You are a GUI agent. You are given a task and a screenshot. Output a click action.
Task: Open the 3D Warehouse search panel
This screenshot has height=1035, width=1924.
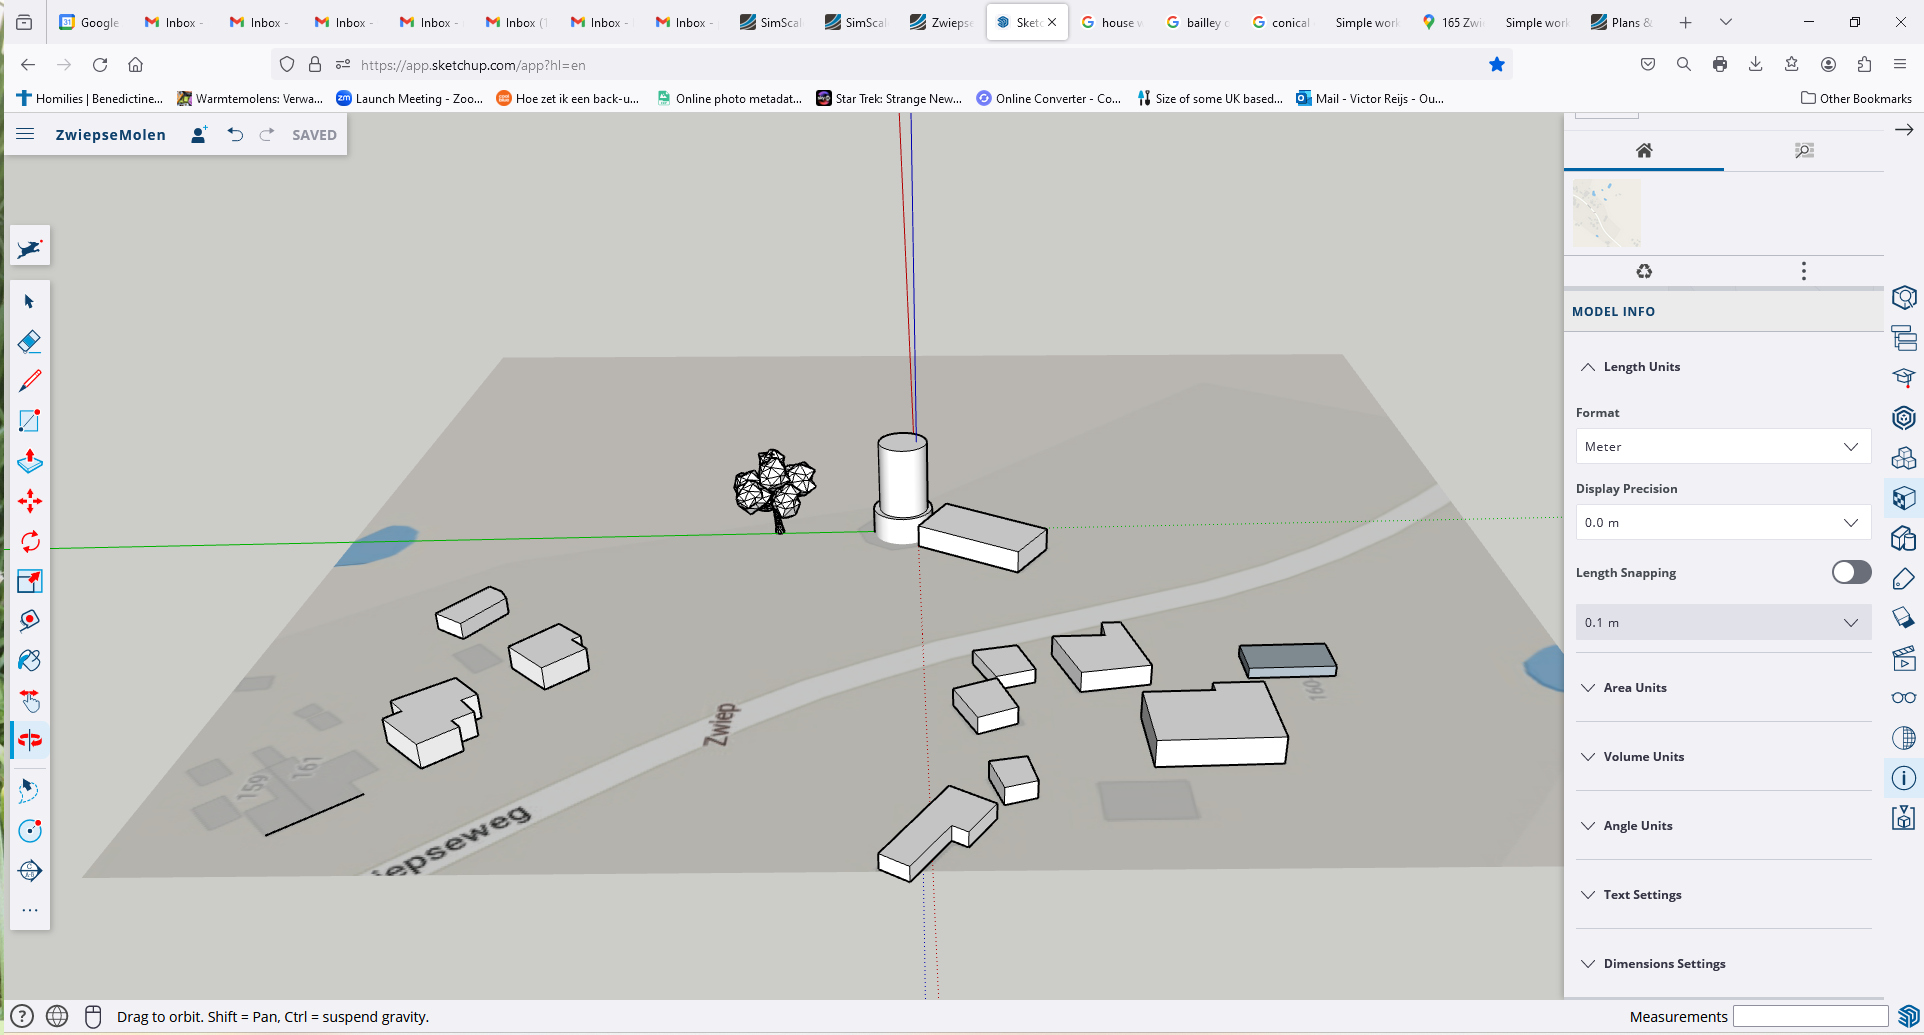(1904, 297)
